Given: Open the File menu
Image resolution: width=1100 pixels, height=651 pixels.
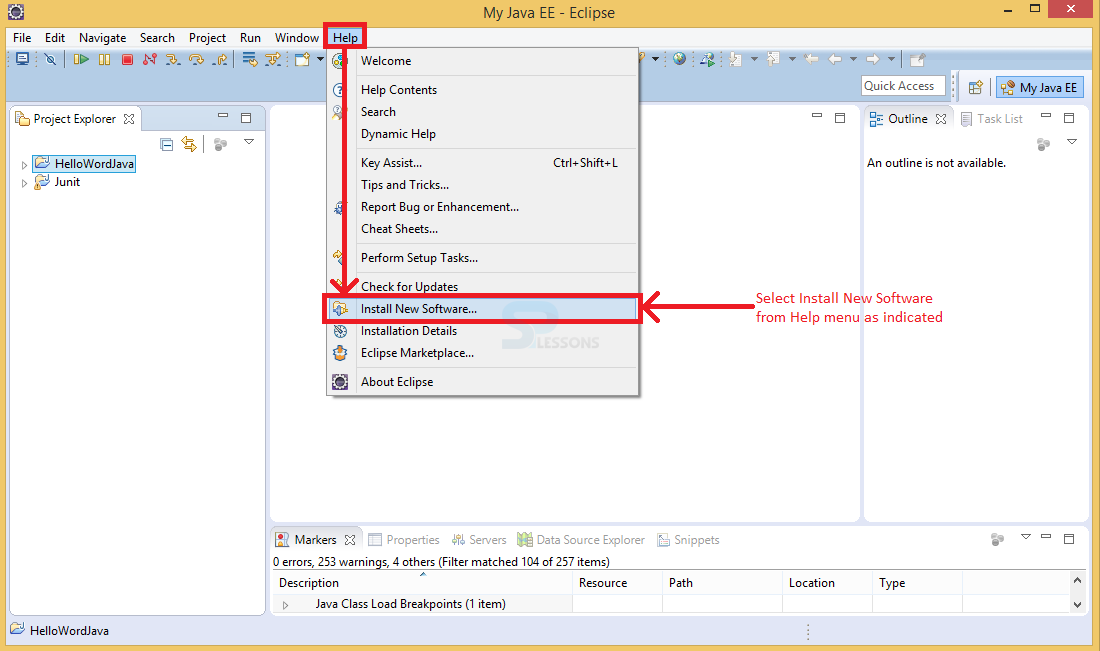Looking at the screenshot, I should coord(22,38).
